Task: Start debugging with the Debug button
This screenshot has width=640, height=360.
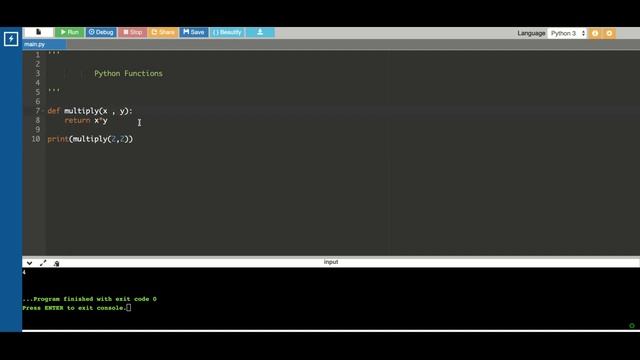Action: (x=101, y=32)
